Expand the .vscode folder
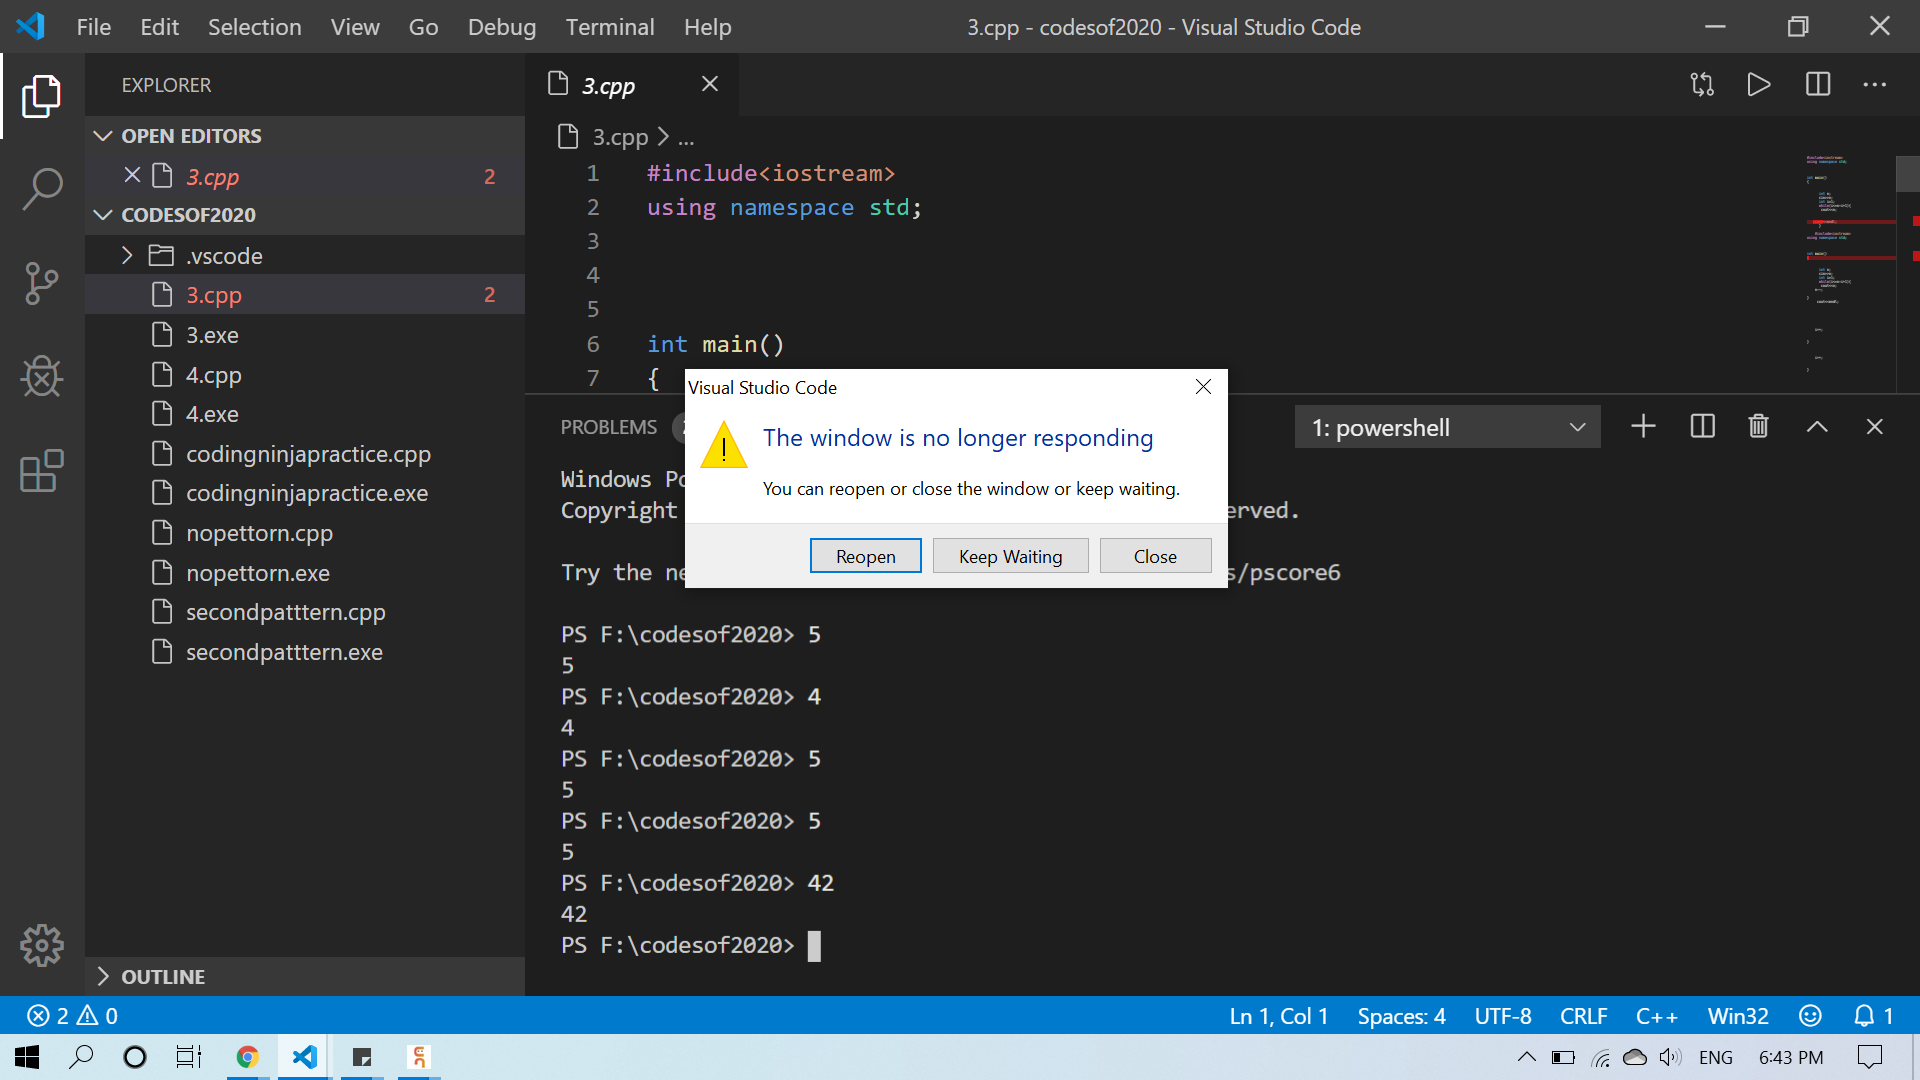This screenshot has height=1080, width=1920. pyautogui.click(x=127, y=256)
